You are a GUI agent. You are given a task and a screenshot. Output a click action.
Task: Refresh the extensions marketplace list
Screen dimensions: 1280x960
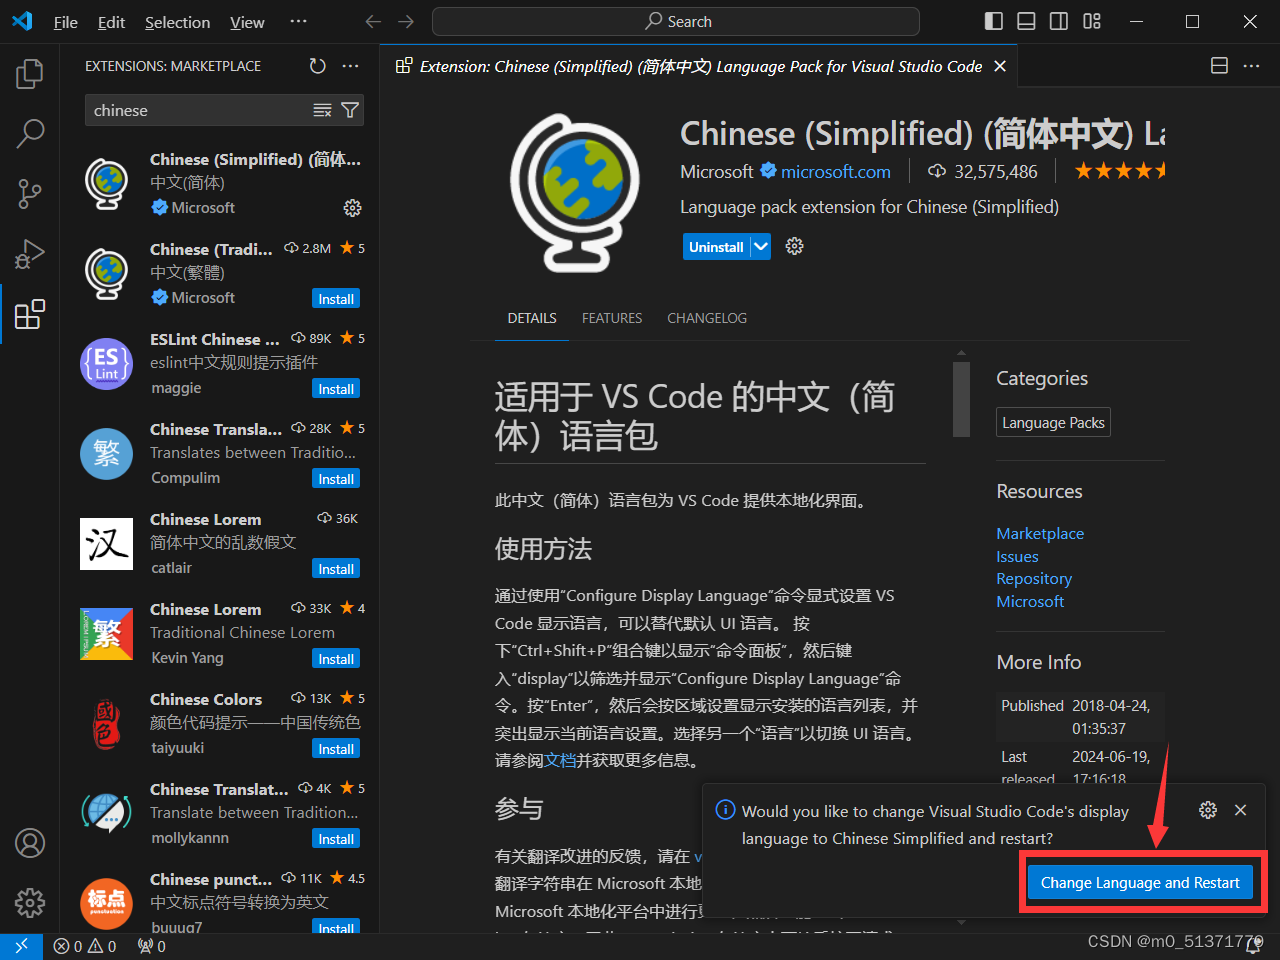(318, 66)
